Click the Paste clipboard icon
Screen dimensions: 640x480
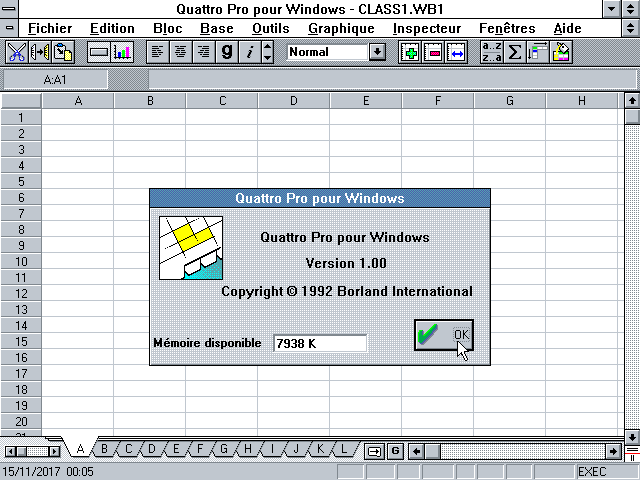coord(63,52)
